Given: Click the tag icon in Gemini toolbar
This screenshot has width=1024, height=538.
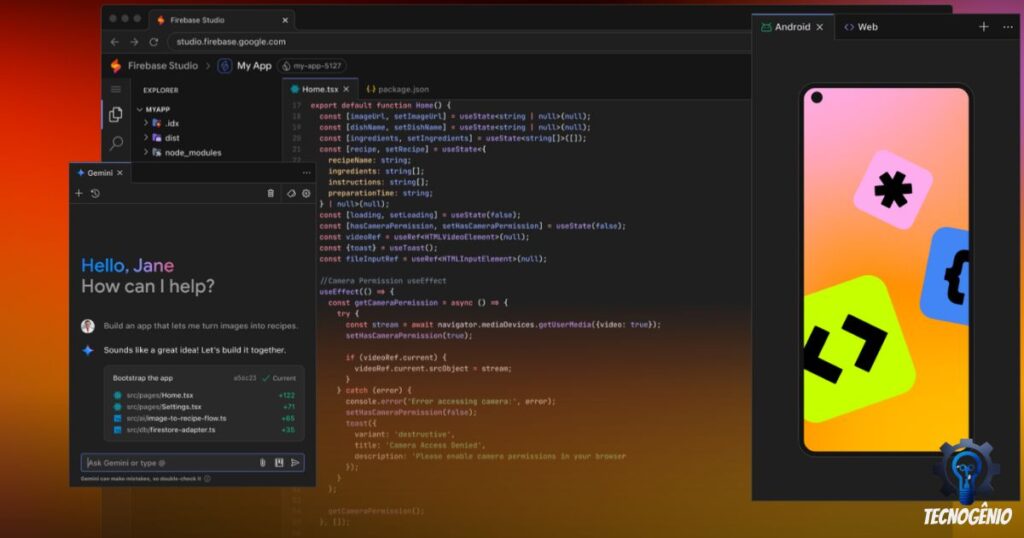Looking at the screenshot, I should (x=291, y=193).
